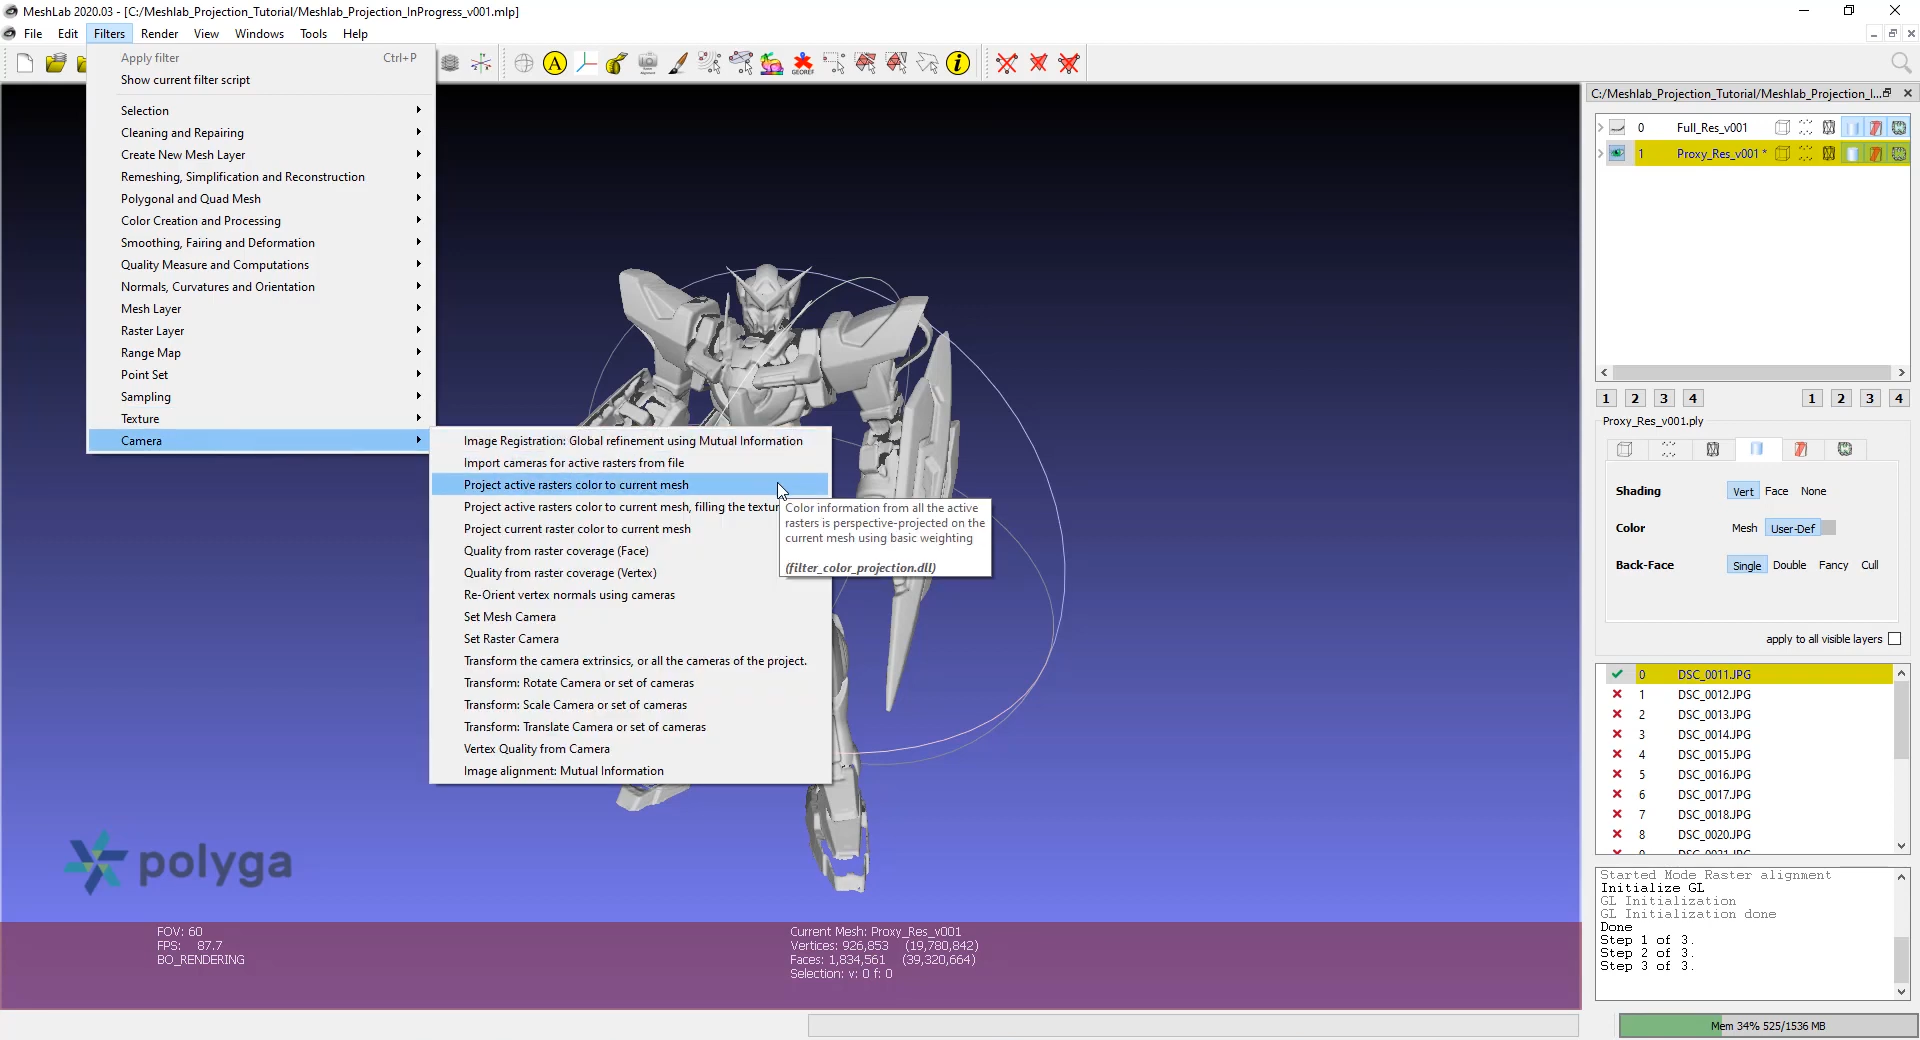Click the colorful bunny Manipulators tool
Viewport: 1920px width, 1040px height.
772,64
